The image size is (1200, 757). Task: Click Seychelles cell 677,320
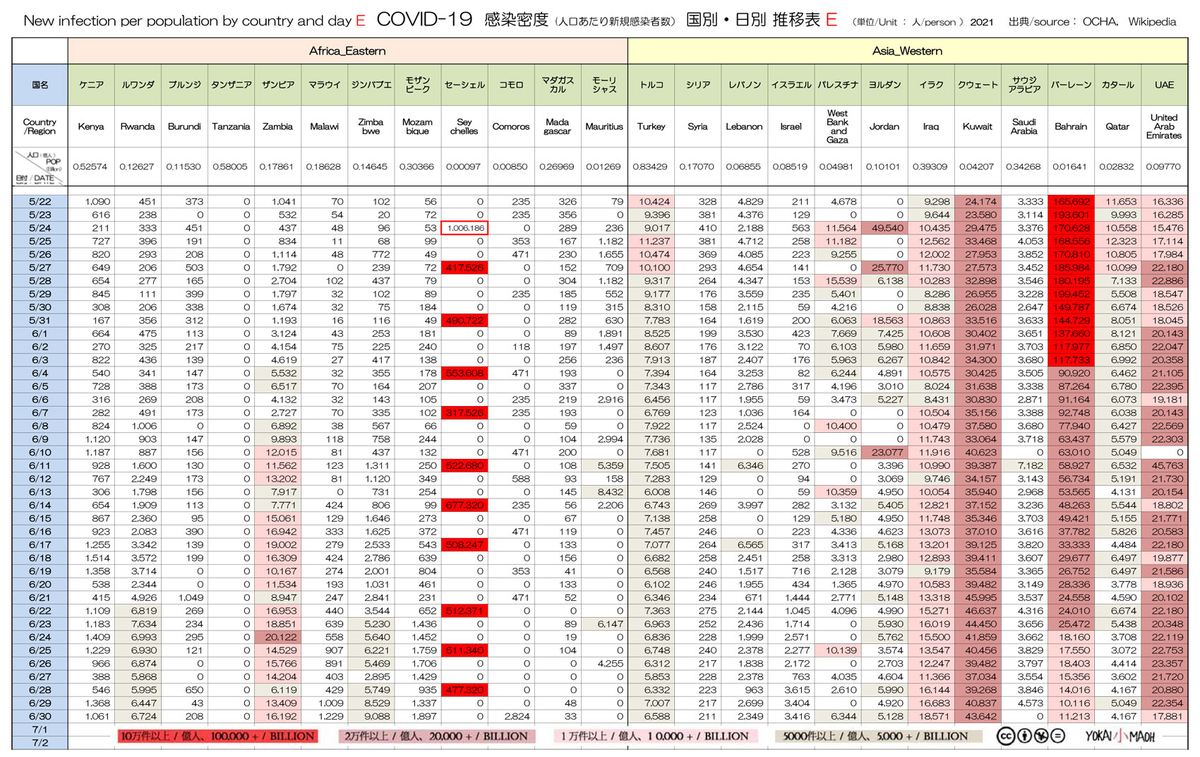[x=464, y=504]
